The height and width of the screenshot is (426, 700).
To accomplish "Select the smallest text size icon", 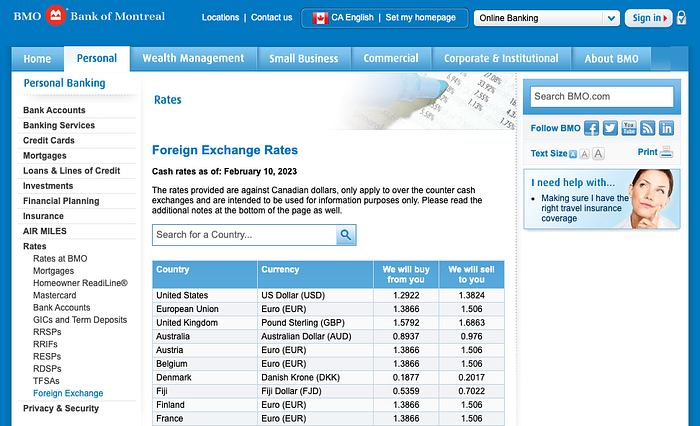I will point(573,155).
